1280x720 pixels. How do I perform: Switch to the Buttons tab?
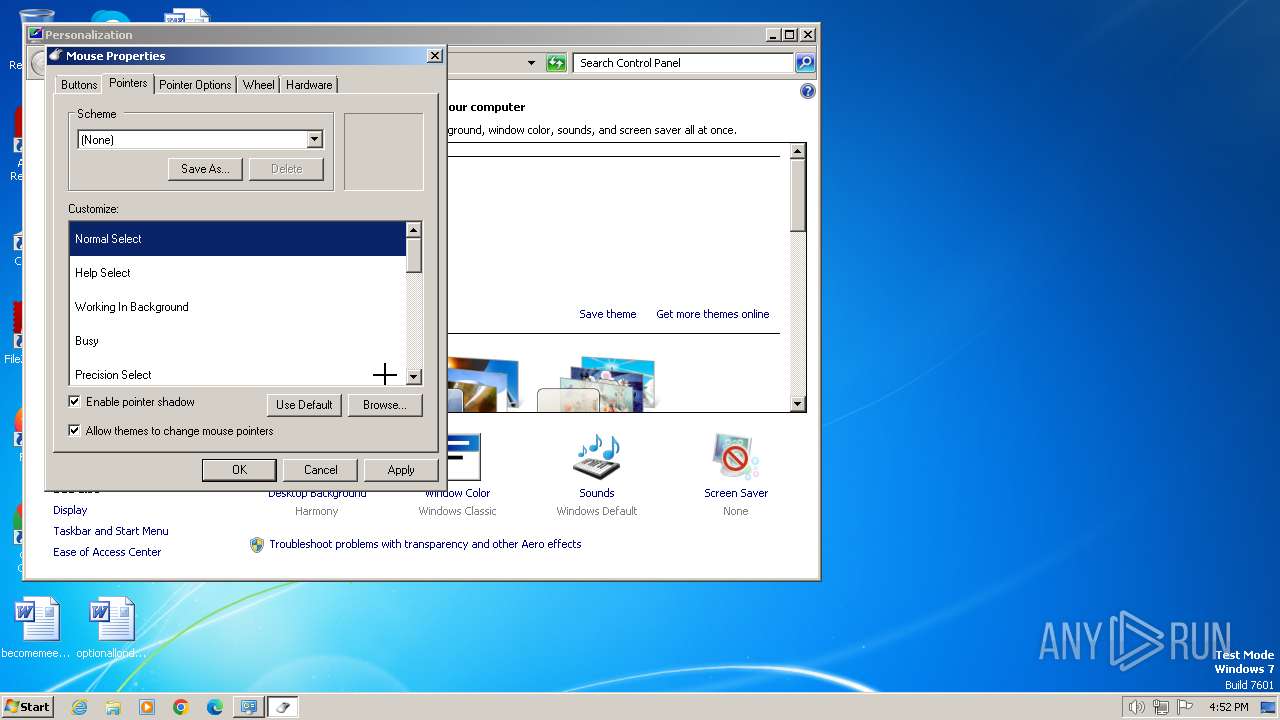click(79, 85)
